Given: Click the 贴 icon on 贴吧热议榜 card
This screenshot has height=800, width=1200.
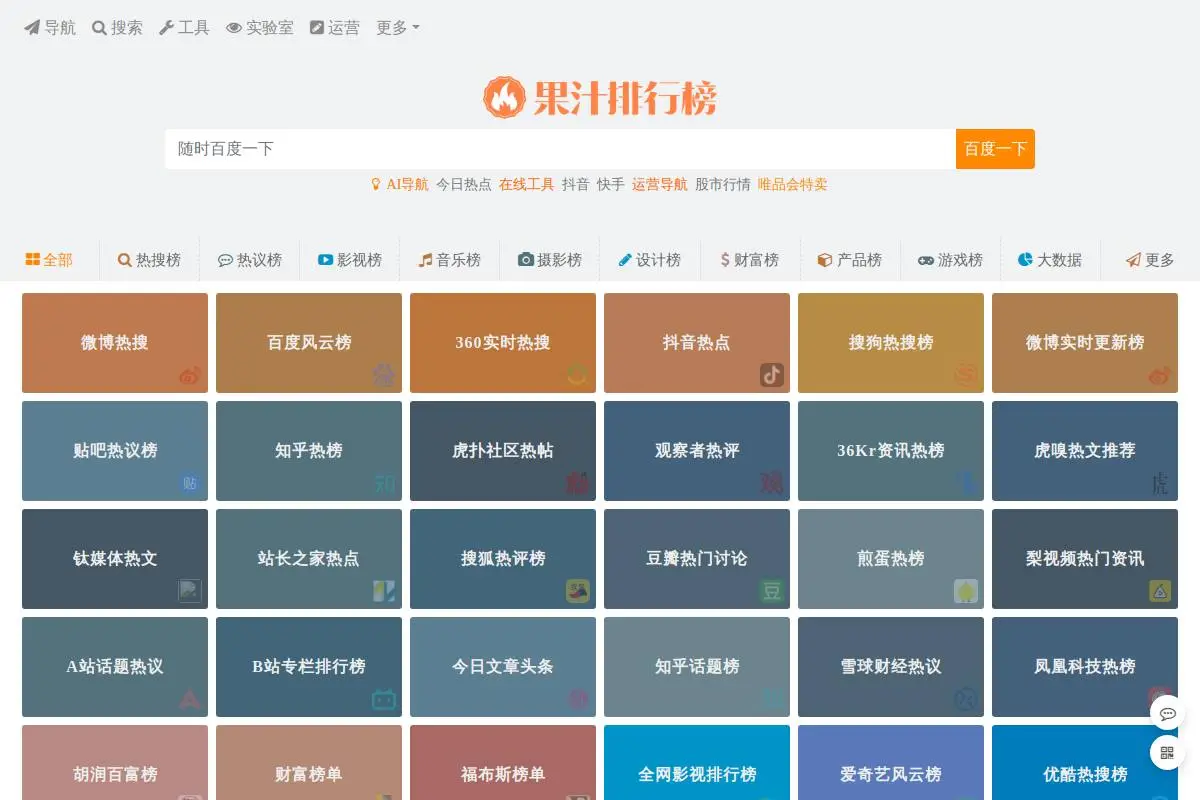Looking at the screenshot, I should point(190,483).
